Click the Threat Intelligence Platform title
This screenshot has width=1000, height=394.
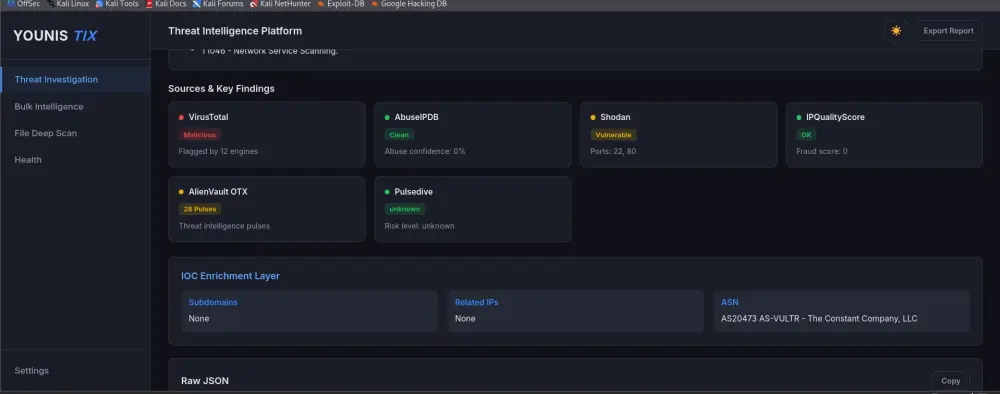235,31
